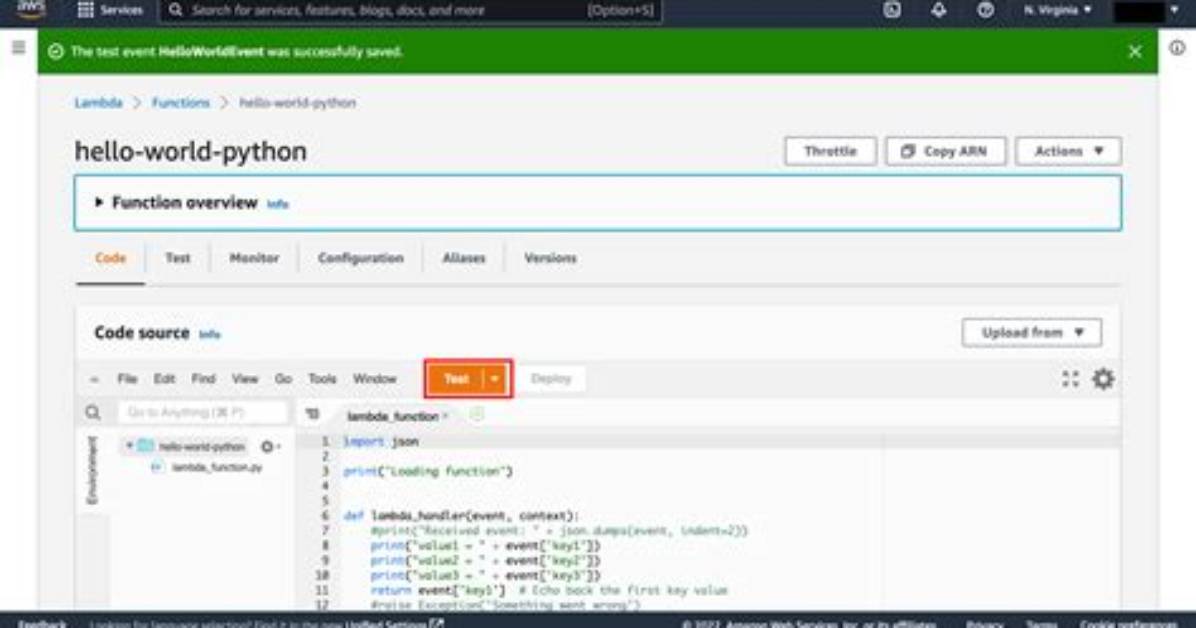
Task: Open the Terms footer link
Action: [x=1040, y=623]
